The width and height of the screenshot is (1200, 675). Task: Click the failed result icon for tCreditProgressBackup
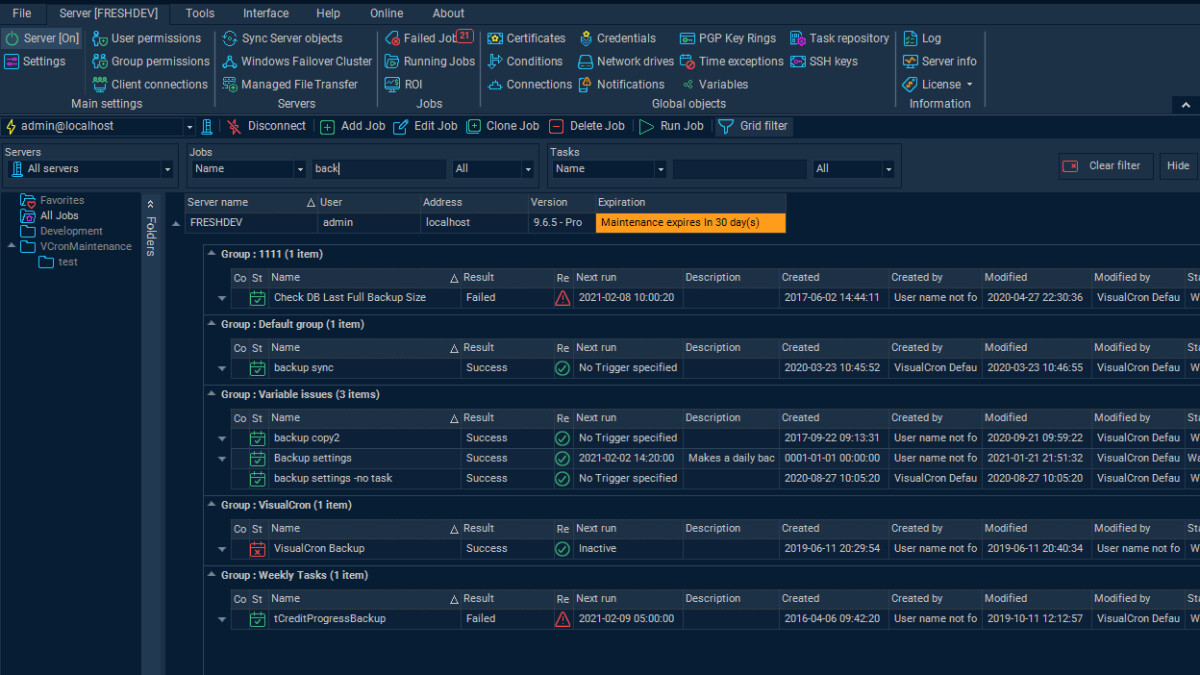pyautogui.click(x=562, y=619)
